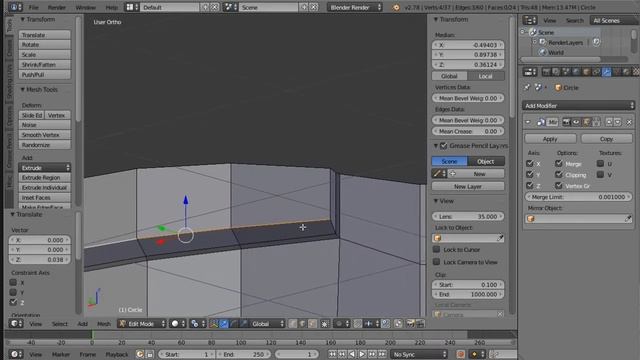This screenshot has width=640, height=360.
Task: Collapse the Mesh Tools panel
Action: 23,89
